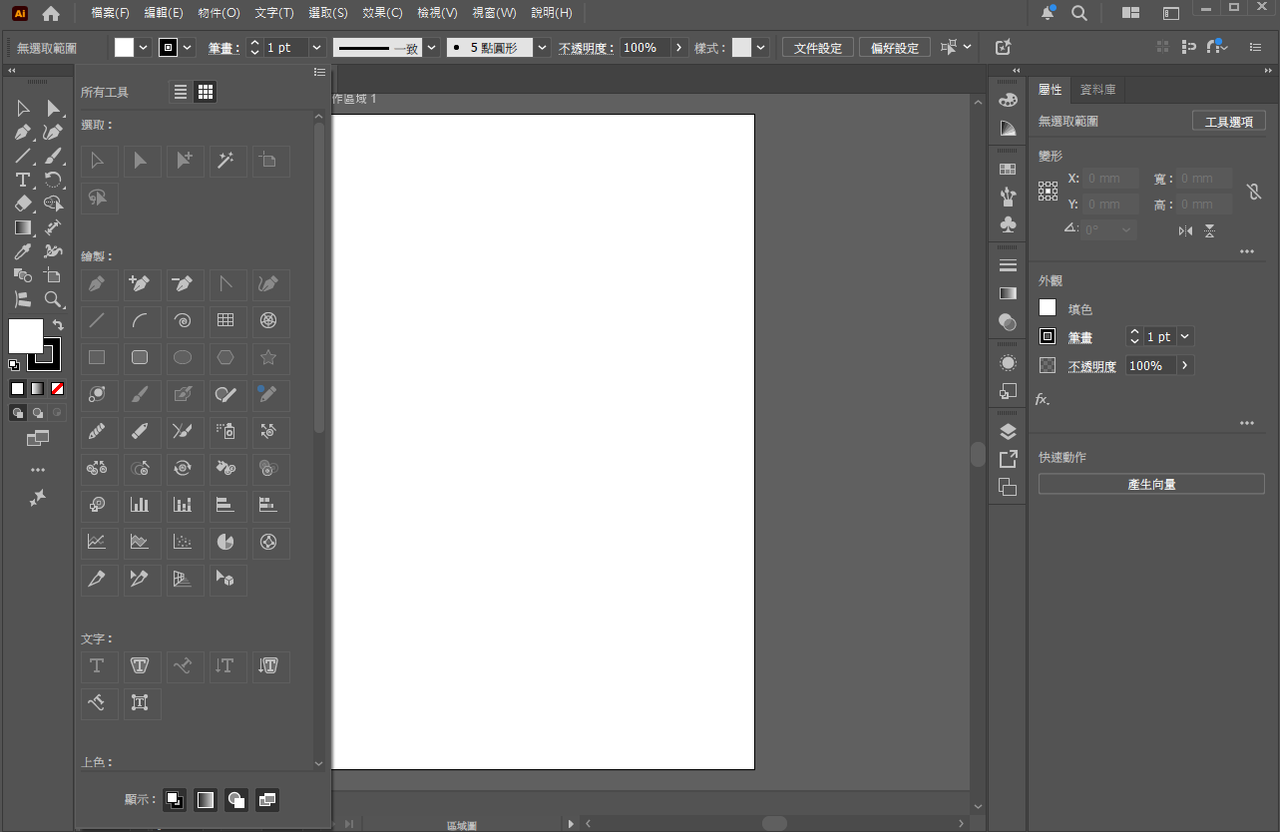This screenshot has width=1280, height=832.
Task: Select the Star tool in the drawing tools
Action: tap(268, 357)
